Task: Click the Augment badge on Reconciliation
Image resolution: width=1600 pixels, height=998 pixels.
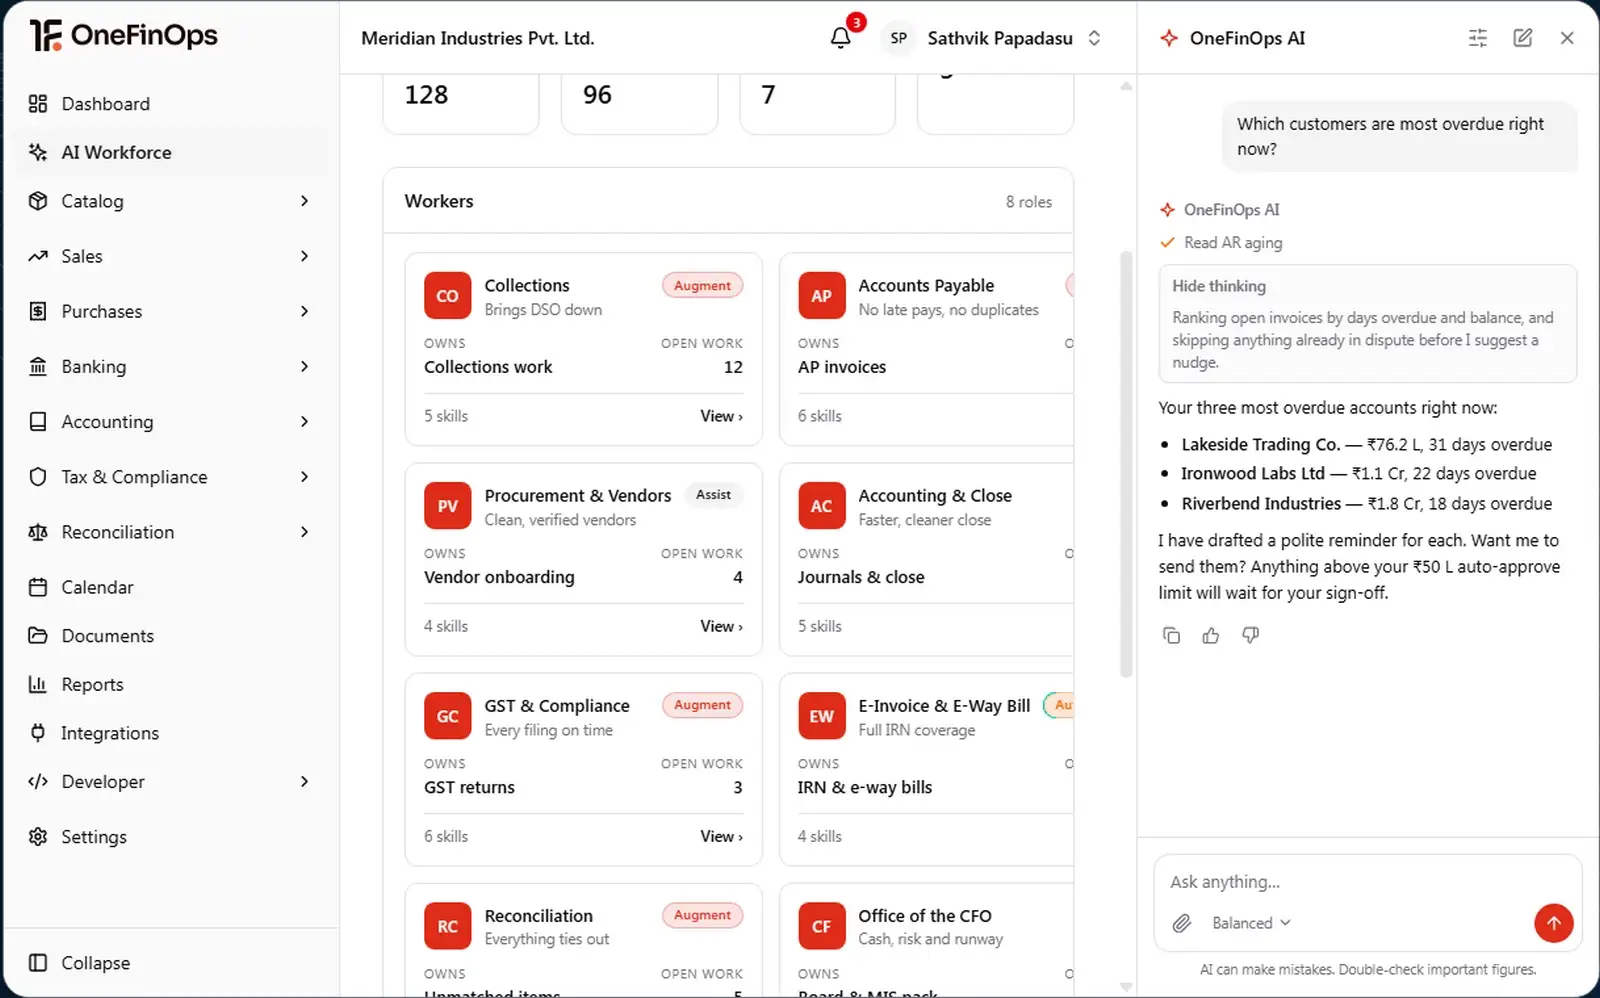Action: [x=702, y=915]
